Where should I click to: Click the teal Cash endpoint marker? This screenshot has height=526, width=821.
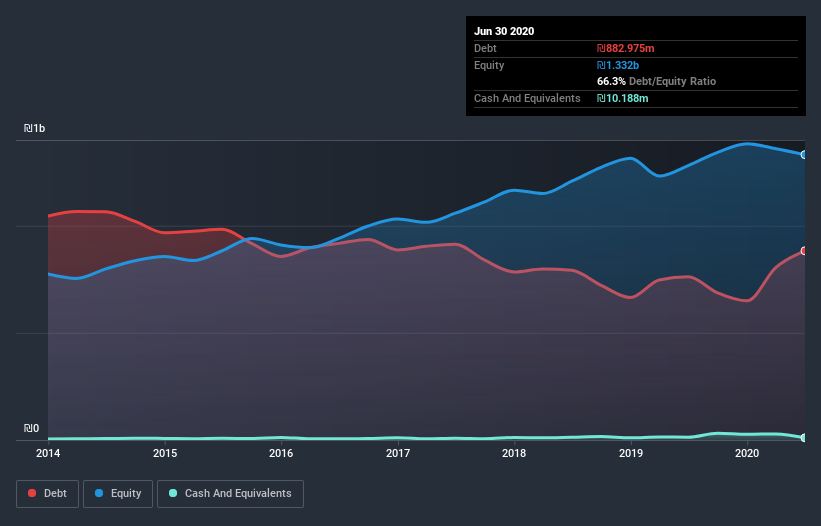click(x=804, y=438)
